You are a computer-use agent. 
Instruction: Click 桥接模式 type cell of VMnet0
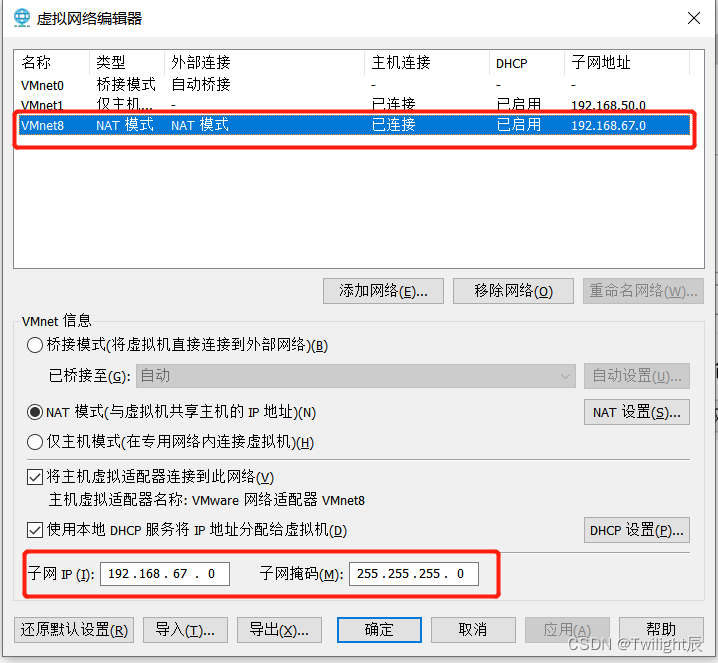click(x=126, y=85)
